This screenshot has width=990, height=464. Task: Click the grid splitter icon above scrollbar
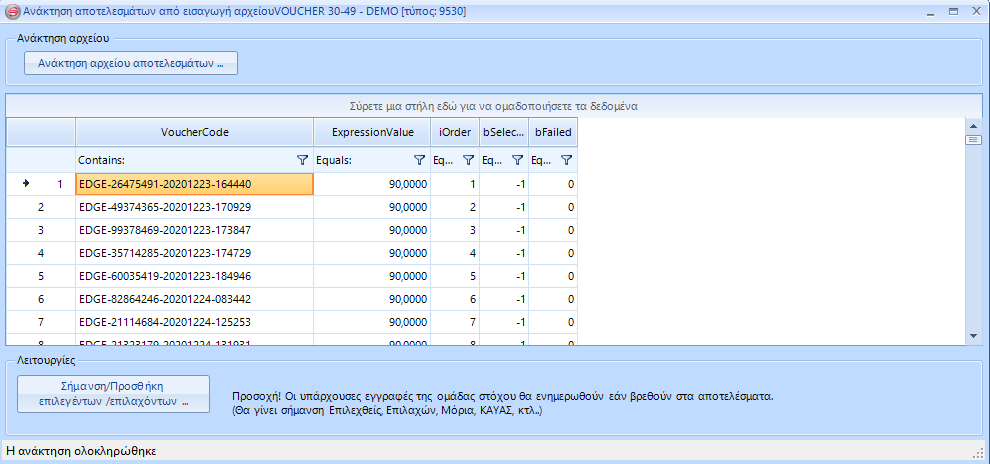click(971, 140)
